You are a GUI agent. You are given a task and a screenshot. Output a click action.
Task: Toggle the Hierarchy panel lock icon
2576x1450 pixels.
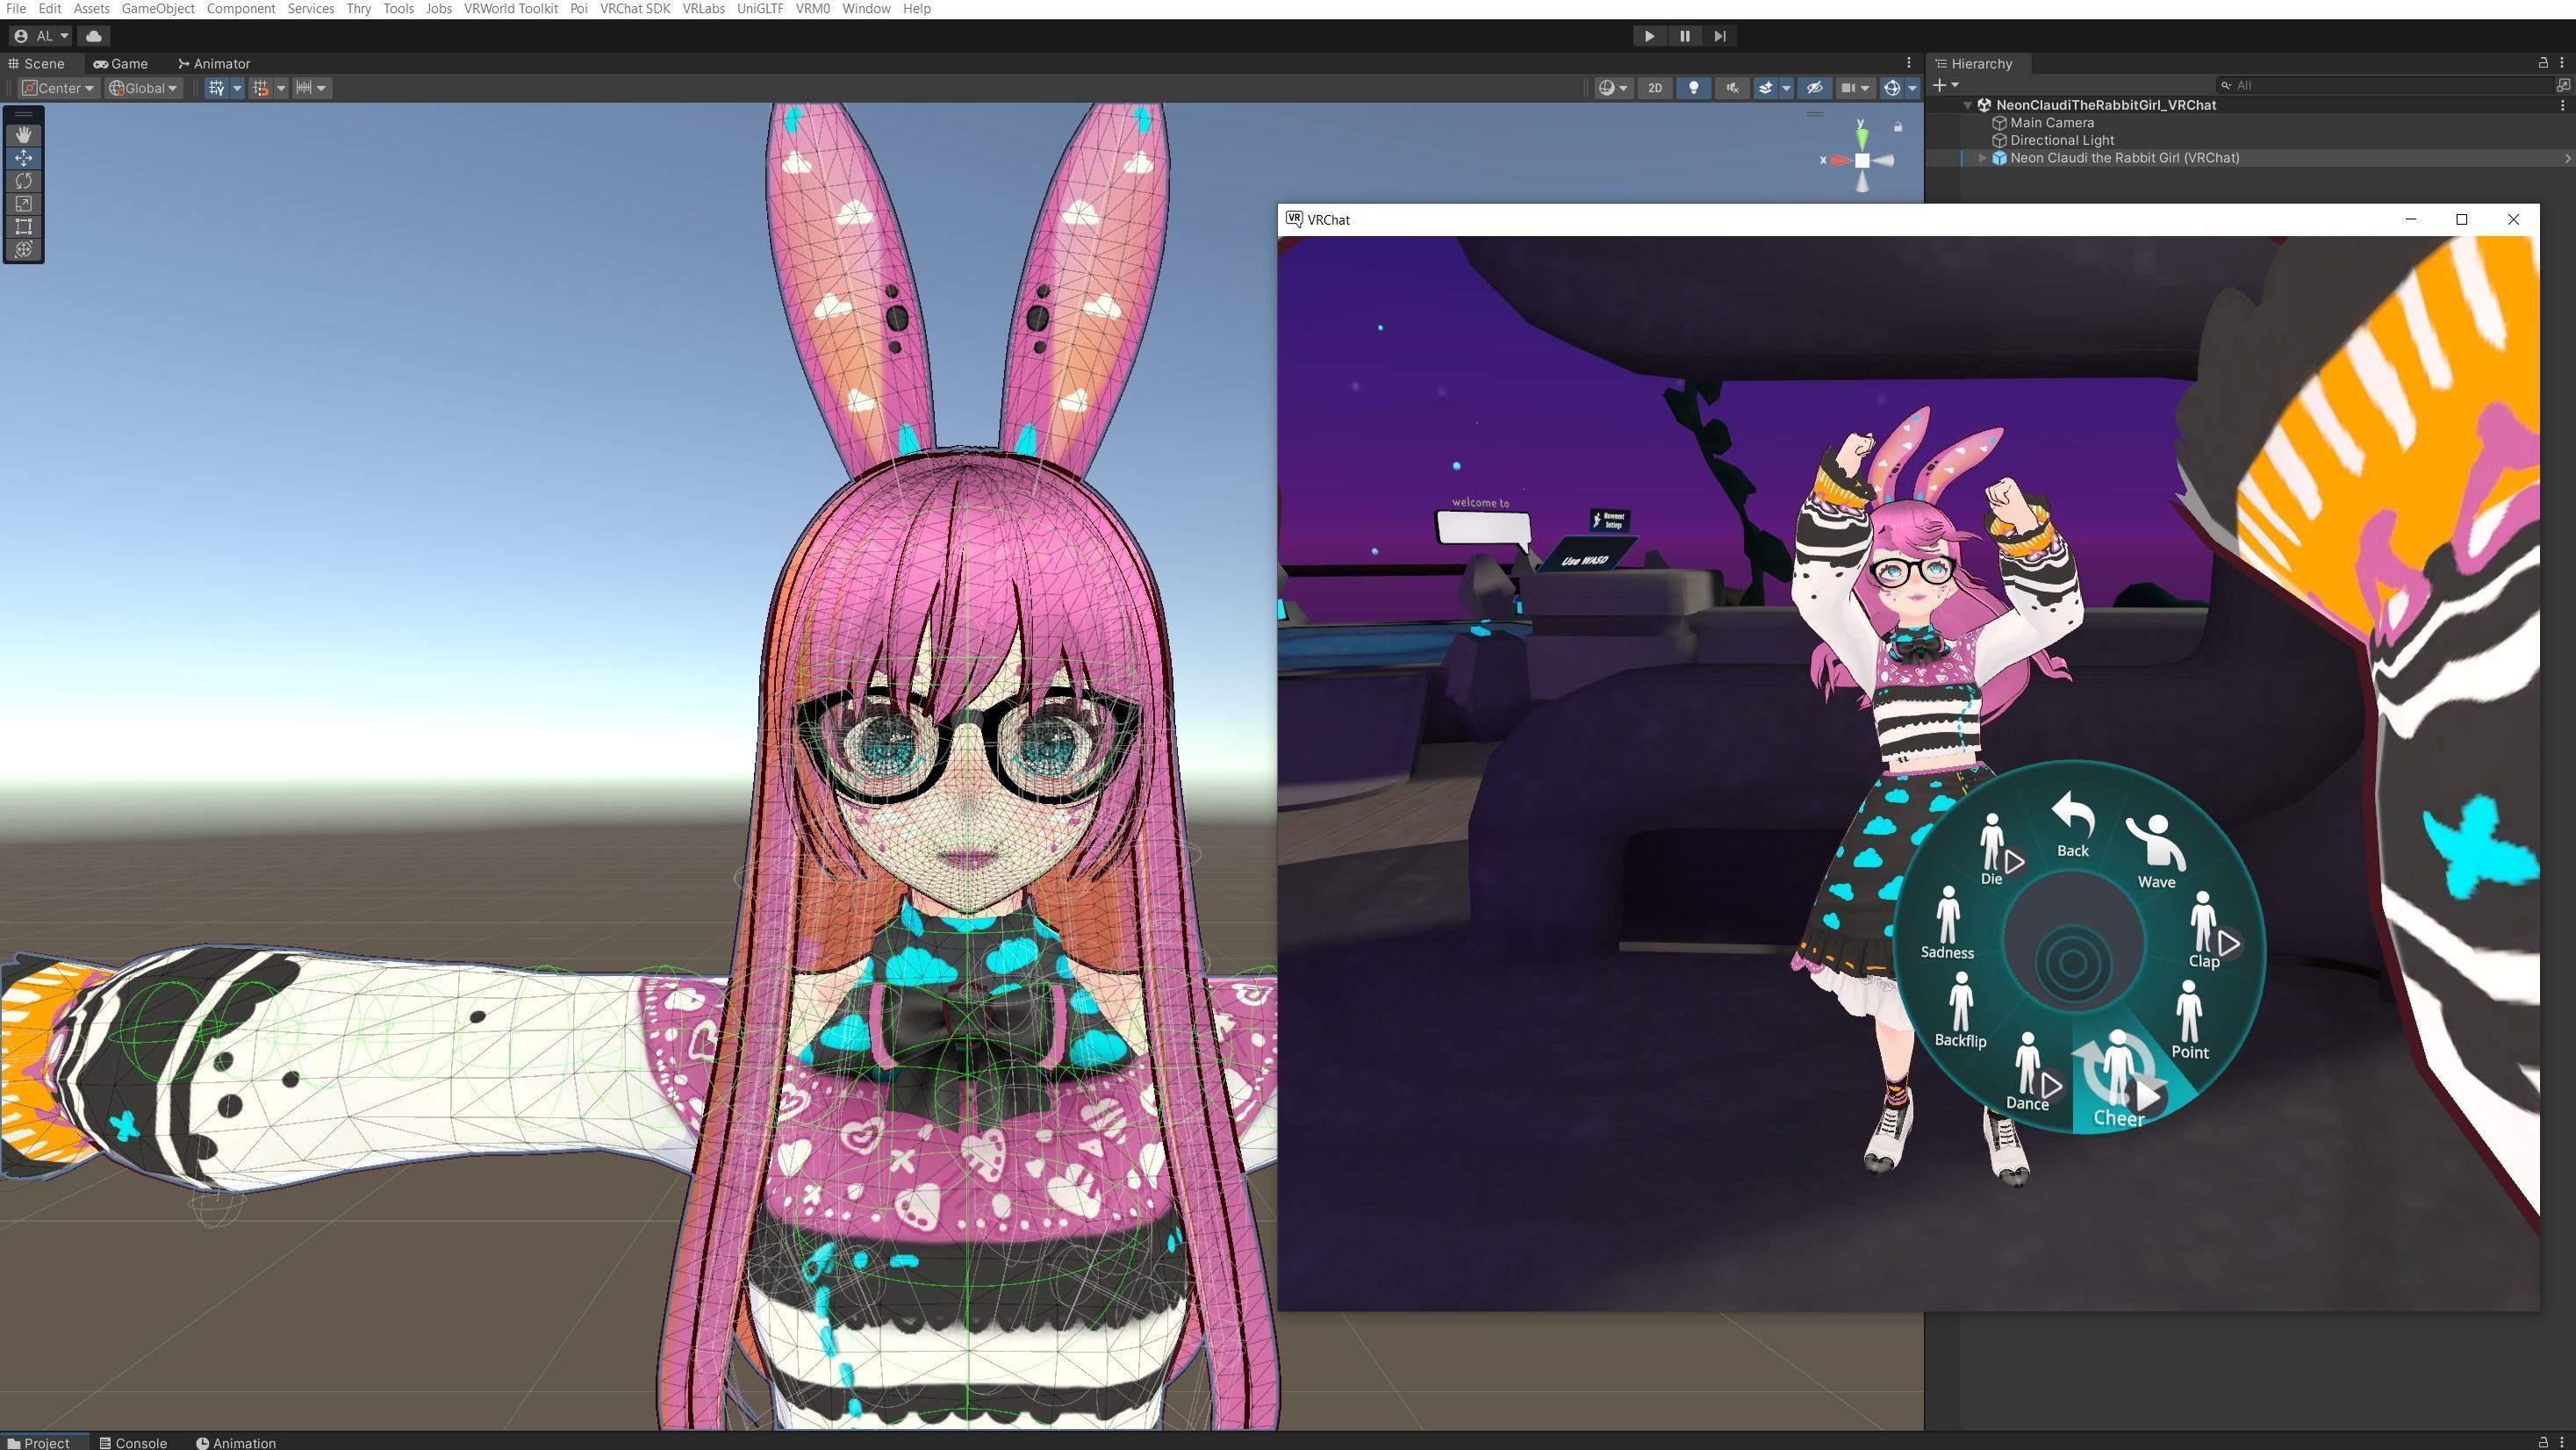point(2543,63)
